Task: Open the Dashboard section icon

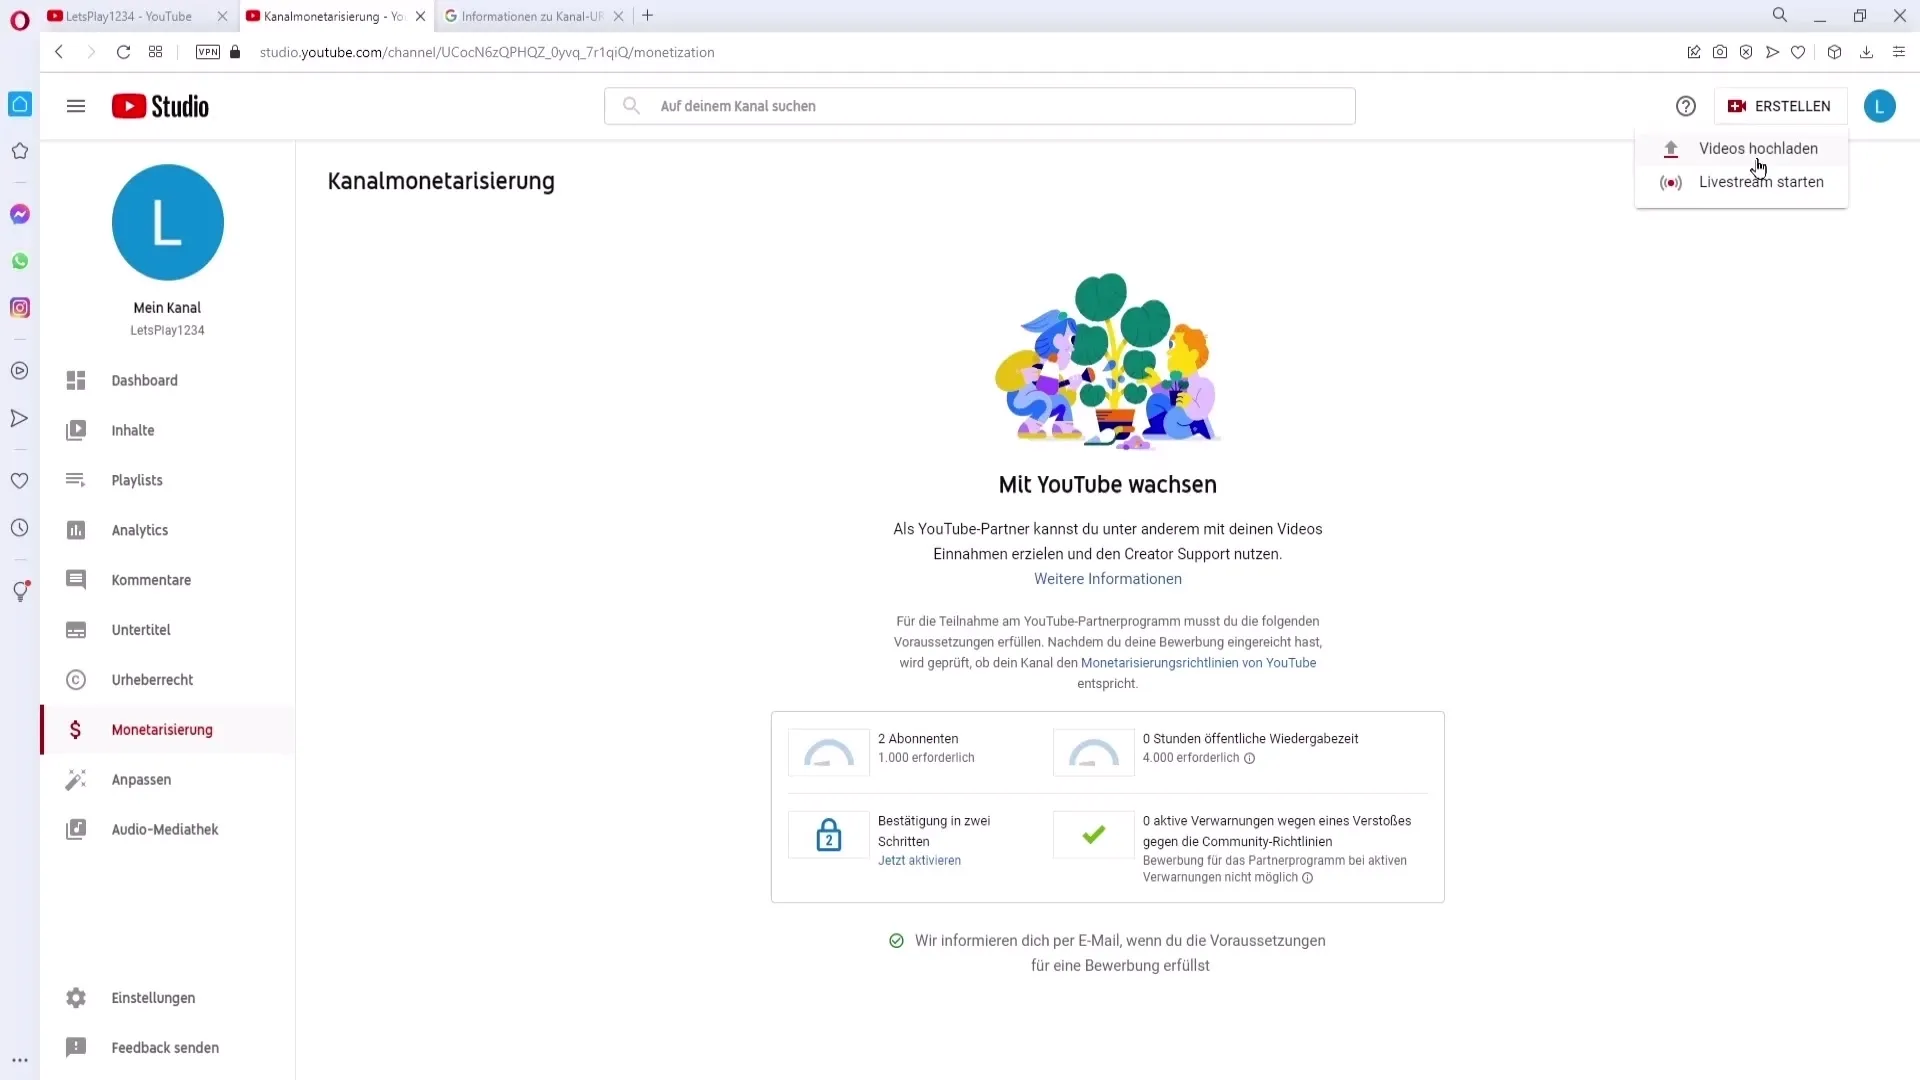Action: (x=76, y=381)
